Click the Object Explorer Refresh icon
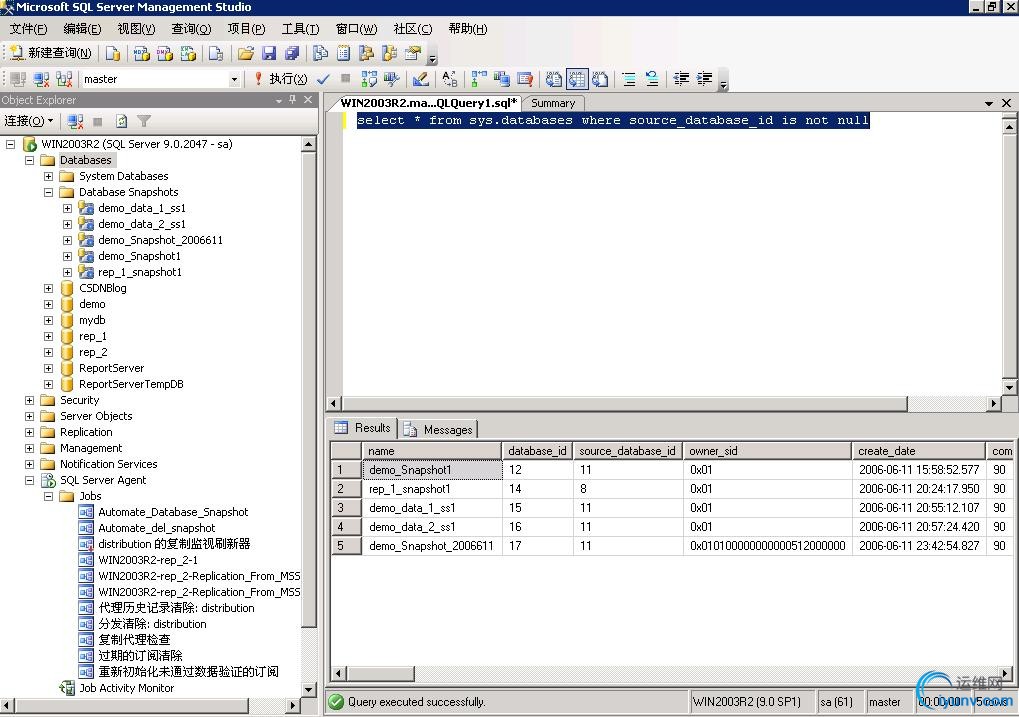 click(x=121, y=121)
